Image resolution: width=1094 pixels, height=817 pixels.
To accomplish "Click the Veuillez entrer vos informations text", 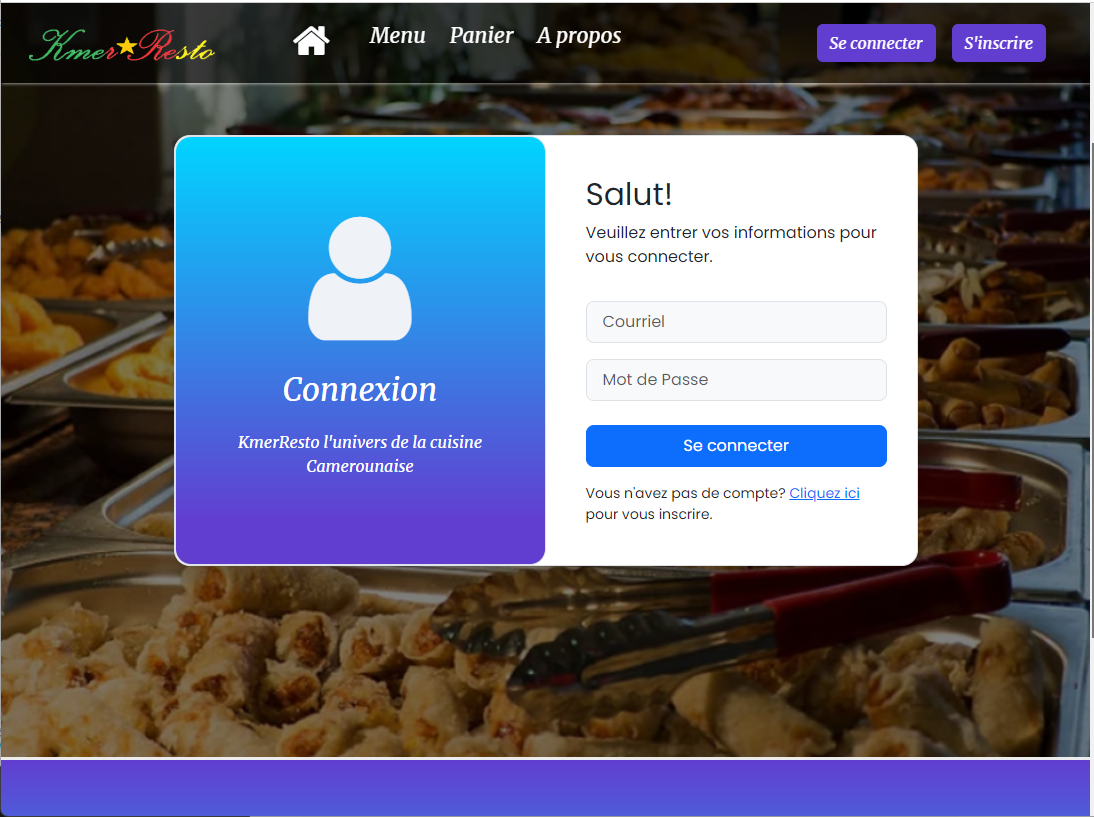I will coord(730,244).
